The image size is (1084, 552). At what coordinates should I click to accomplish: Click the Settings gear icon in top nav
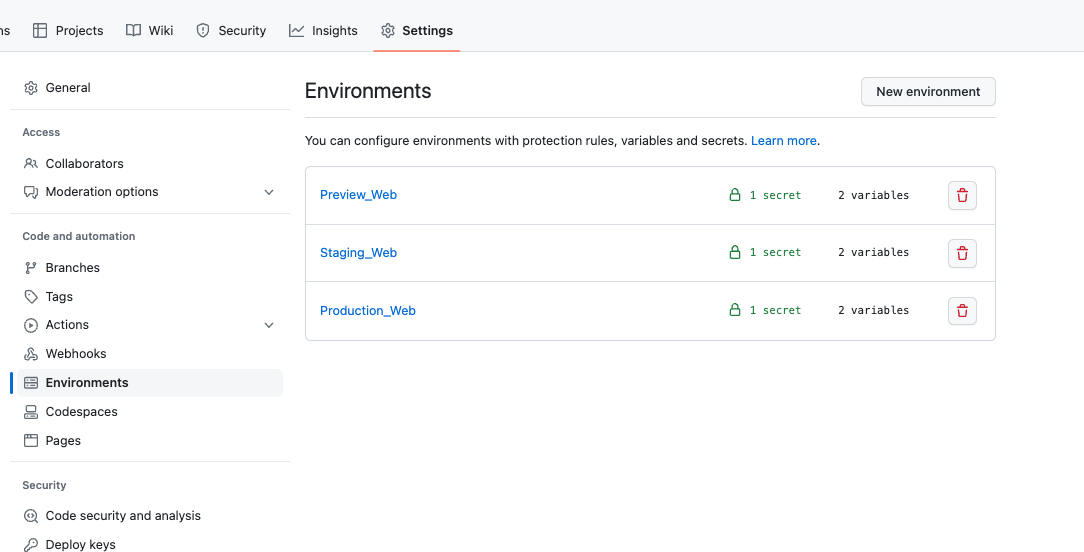point(388,30)
